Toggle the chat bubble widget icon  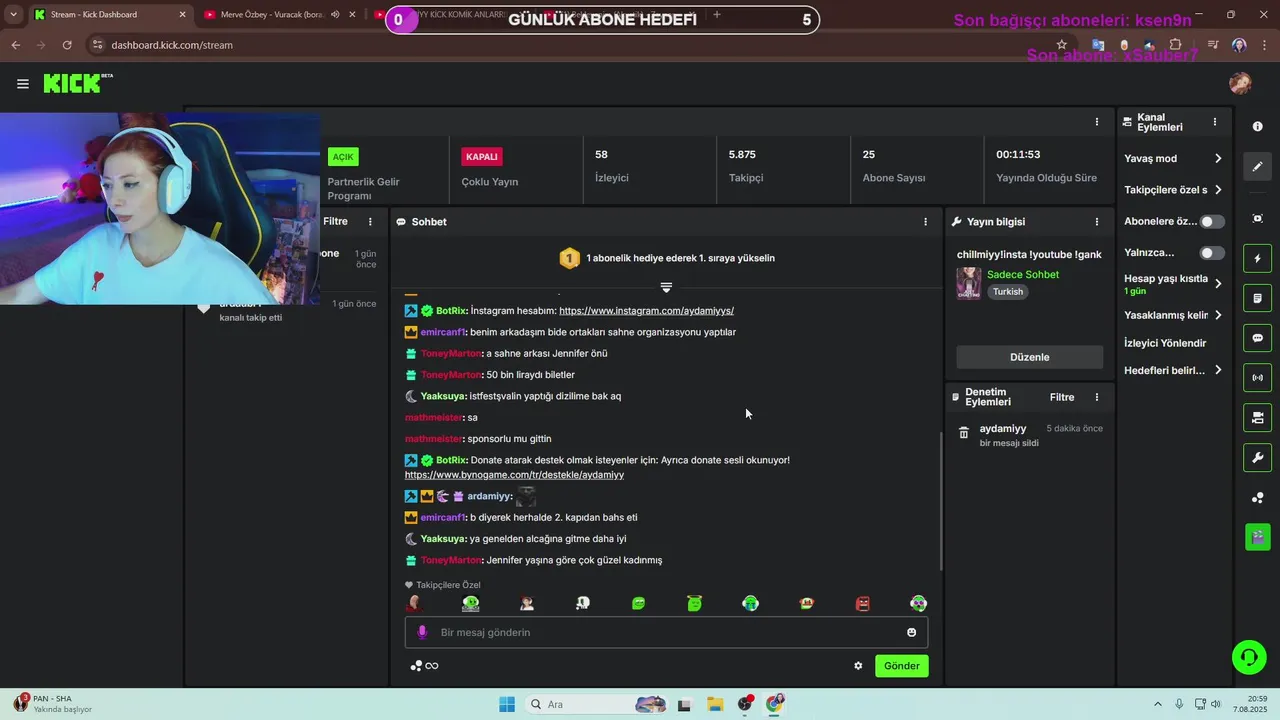click(x=1258, y=338)
